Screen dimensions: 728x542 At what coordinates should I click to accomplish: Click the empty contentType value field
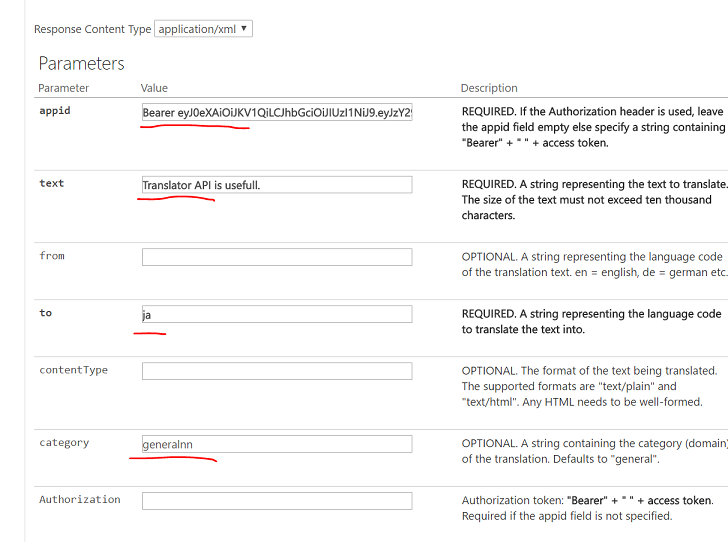coord(277,371)
